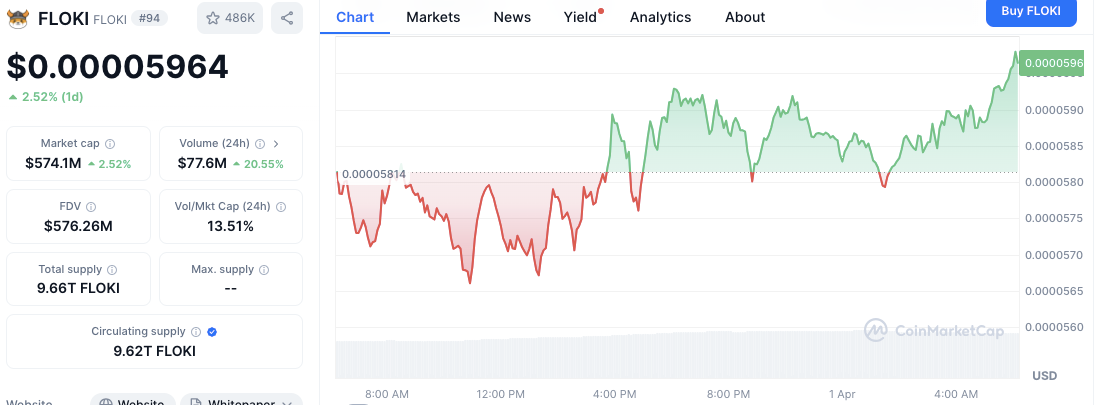1094x405 pixels.
Task: Open the Website link chip
Action: [131, 402]
